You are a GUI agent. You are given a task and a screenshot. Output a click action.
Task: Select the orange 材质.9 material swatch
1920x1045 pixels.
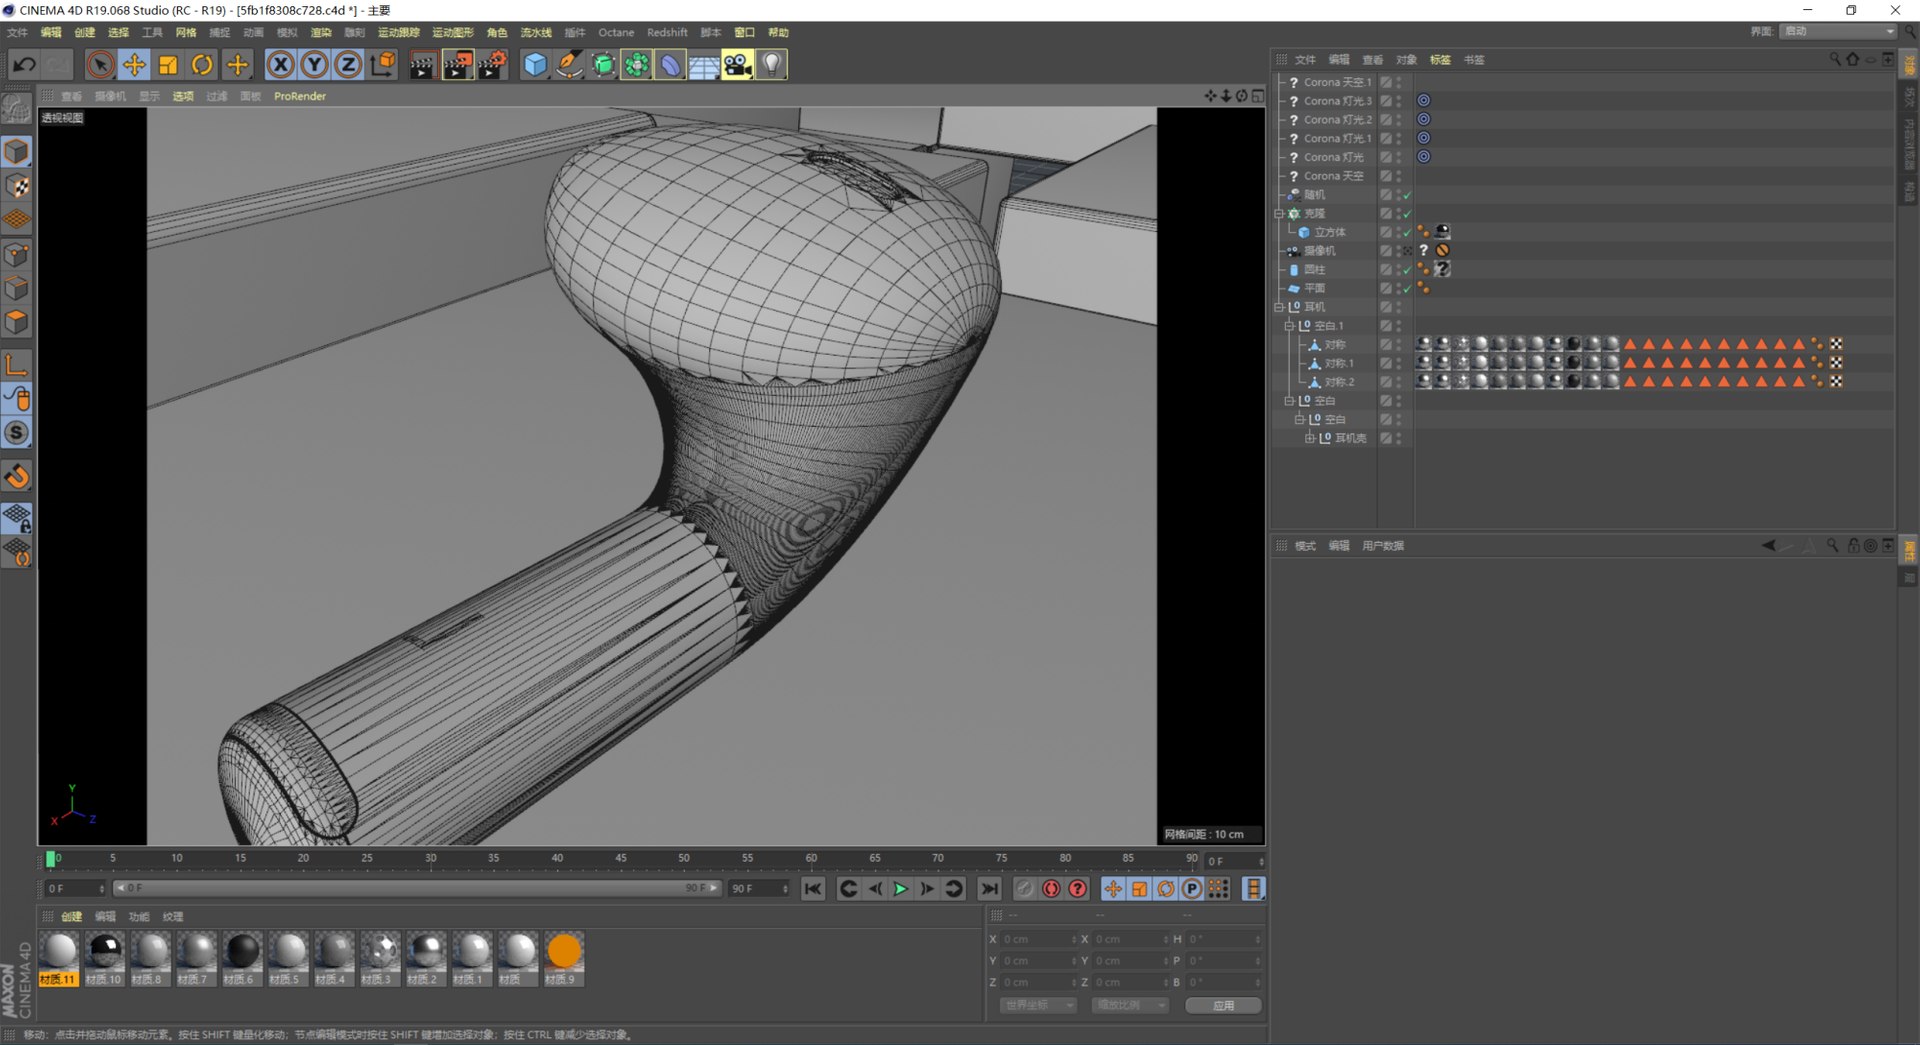point(564,951)
